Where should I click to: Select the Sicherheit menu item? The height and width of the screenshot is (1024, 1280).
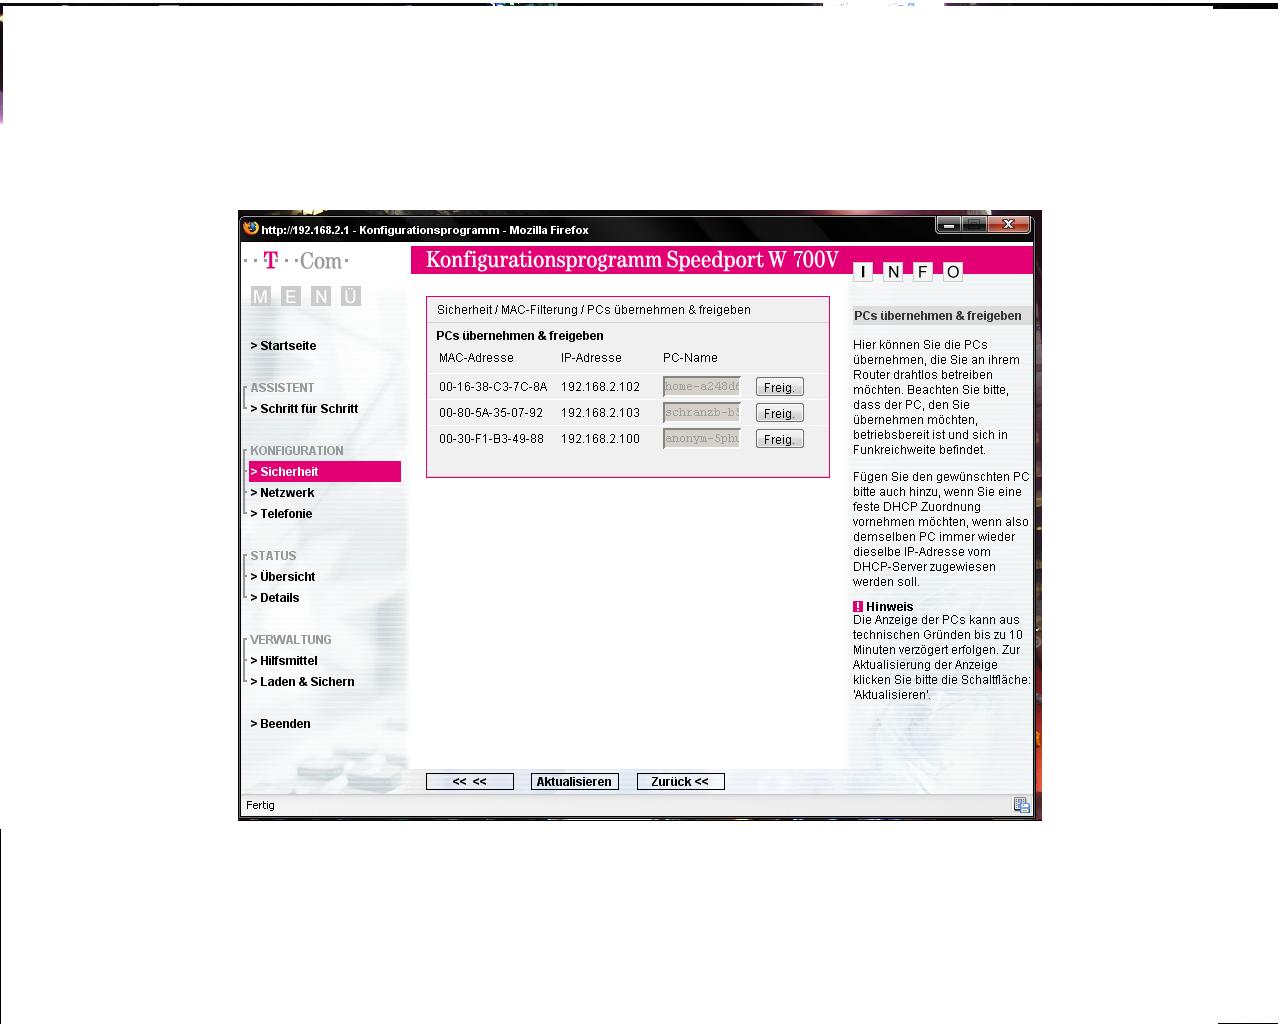[x=324, y=471]
